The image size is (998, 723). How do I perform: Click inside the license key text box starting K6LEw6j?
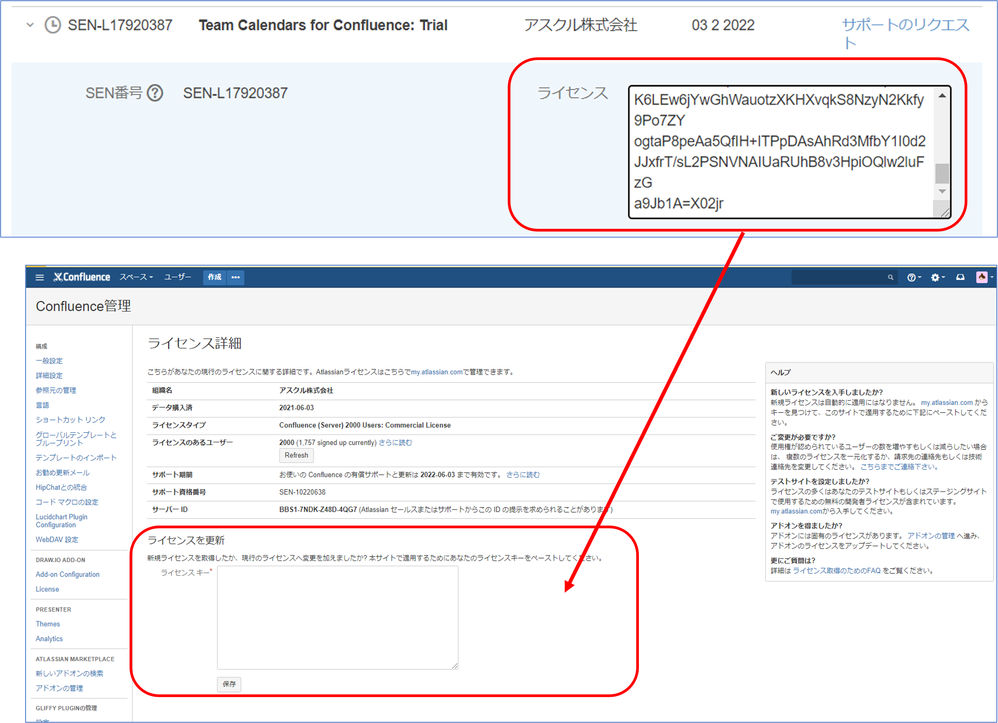click(x=780, y=151)
